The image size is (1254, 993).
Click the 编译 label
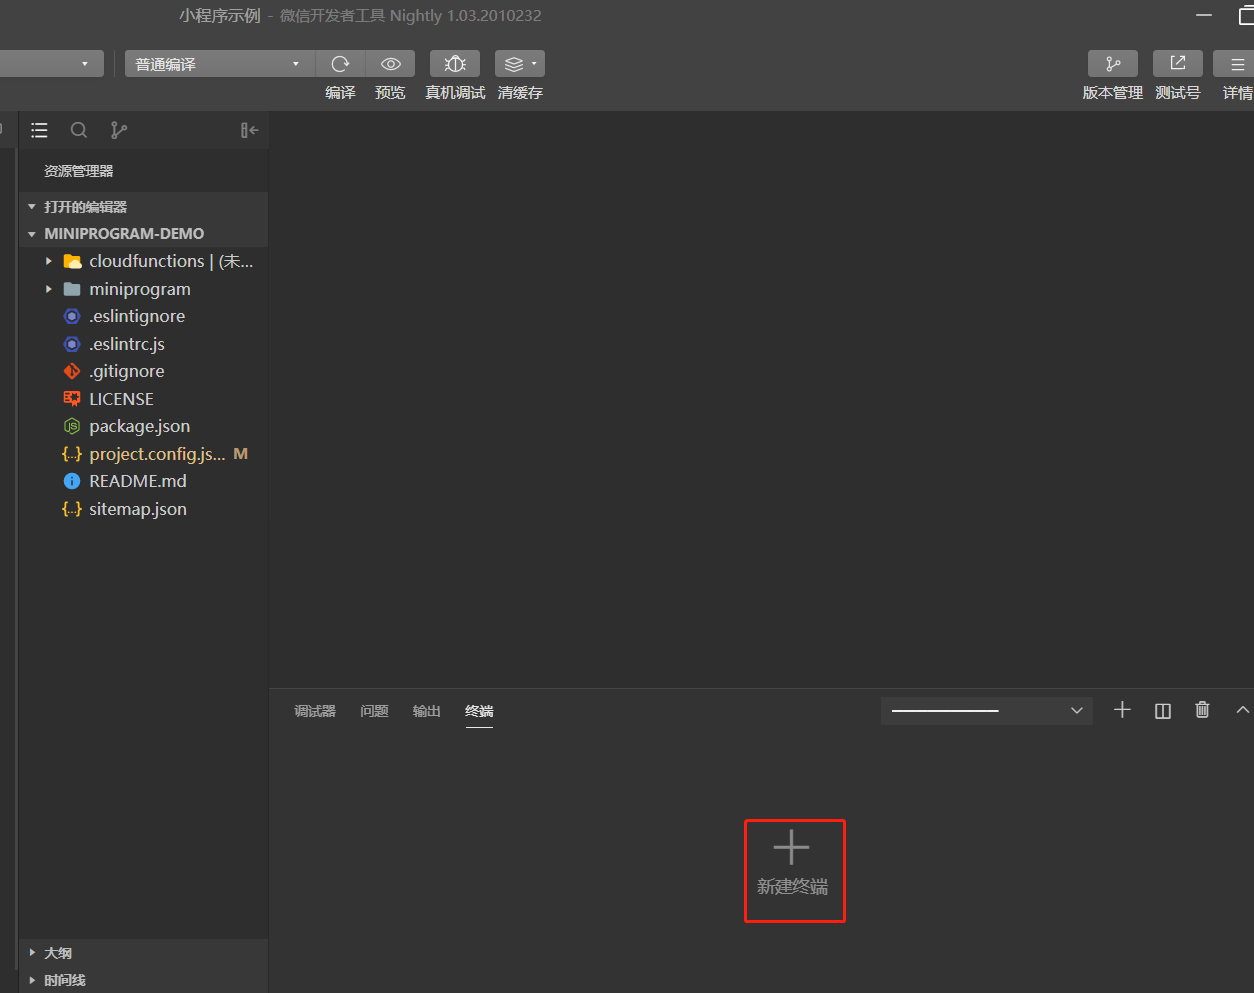coord(340,93)
